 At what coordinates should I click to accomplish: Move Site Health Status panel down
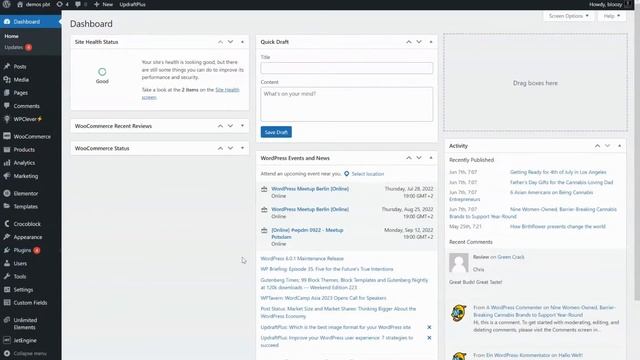pos(231,42)
